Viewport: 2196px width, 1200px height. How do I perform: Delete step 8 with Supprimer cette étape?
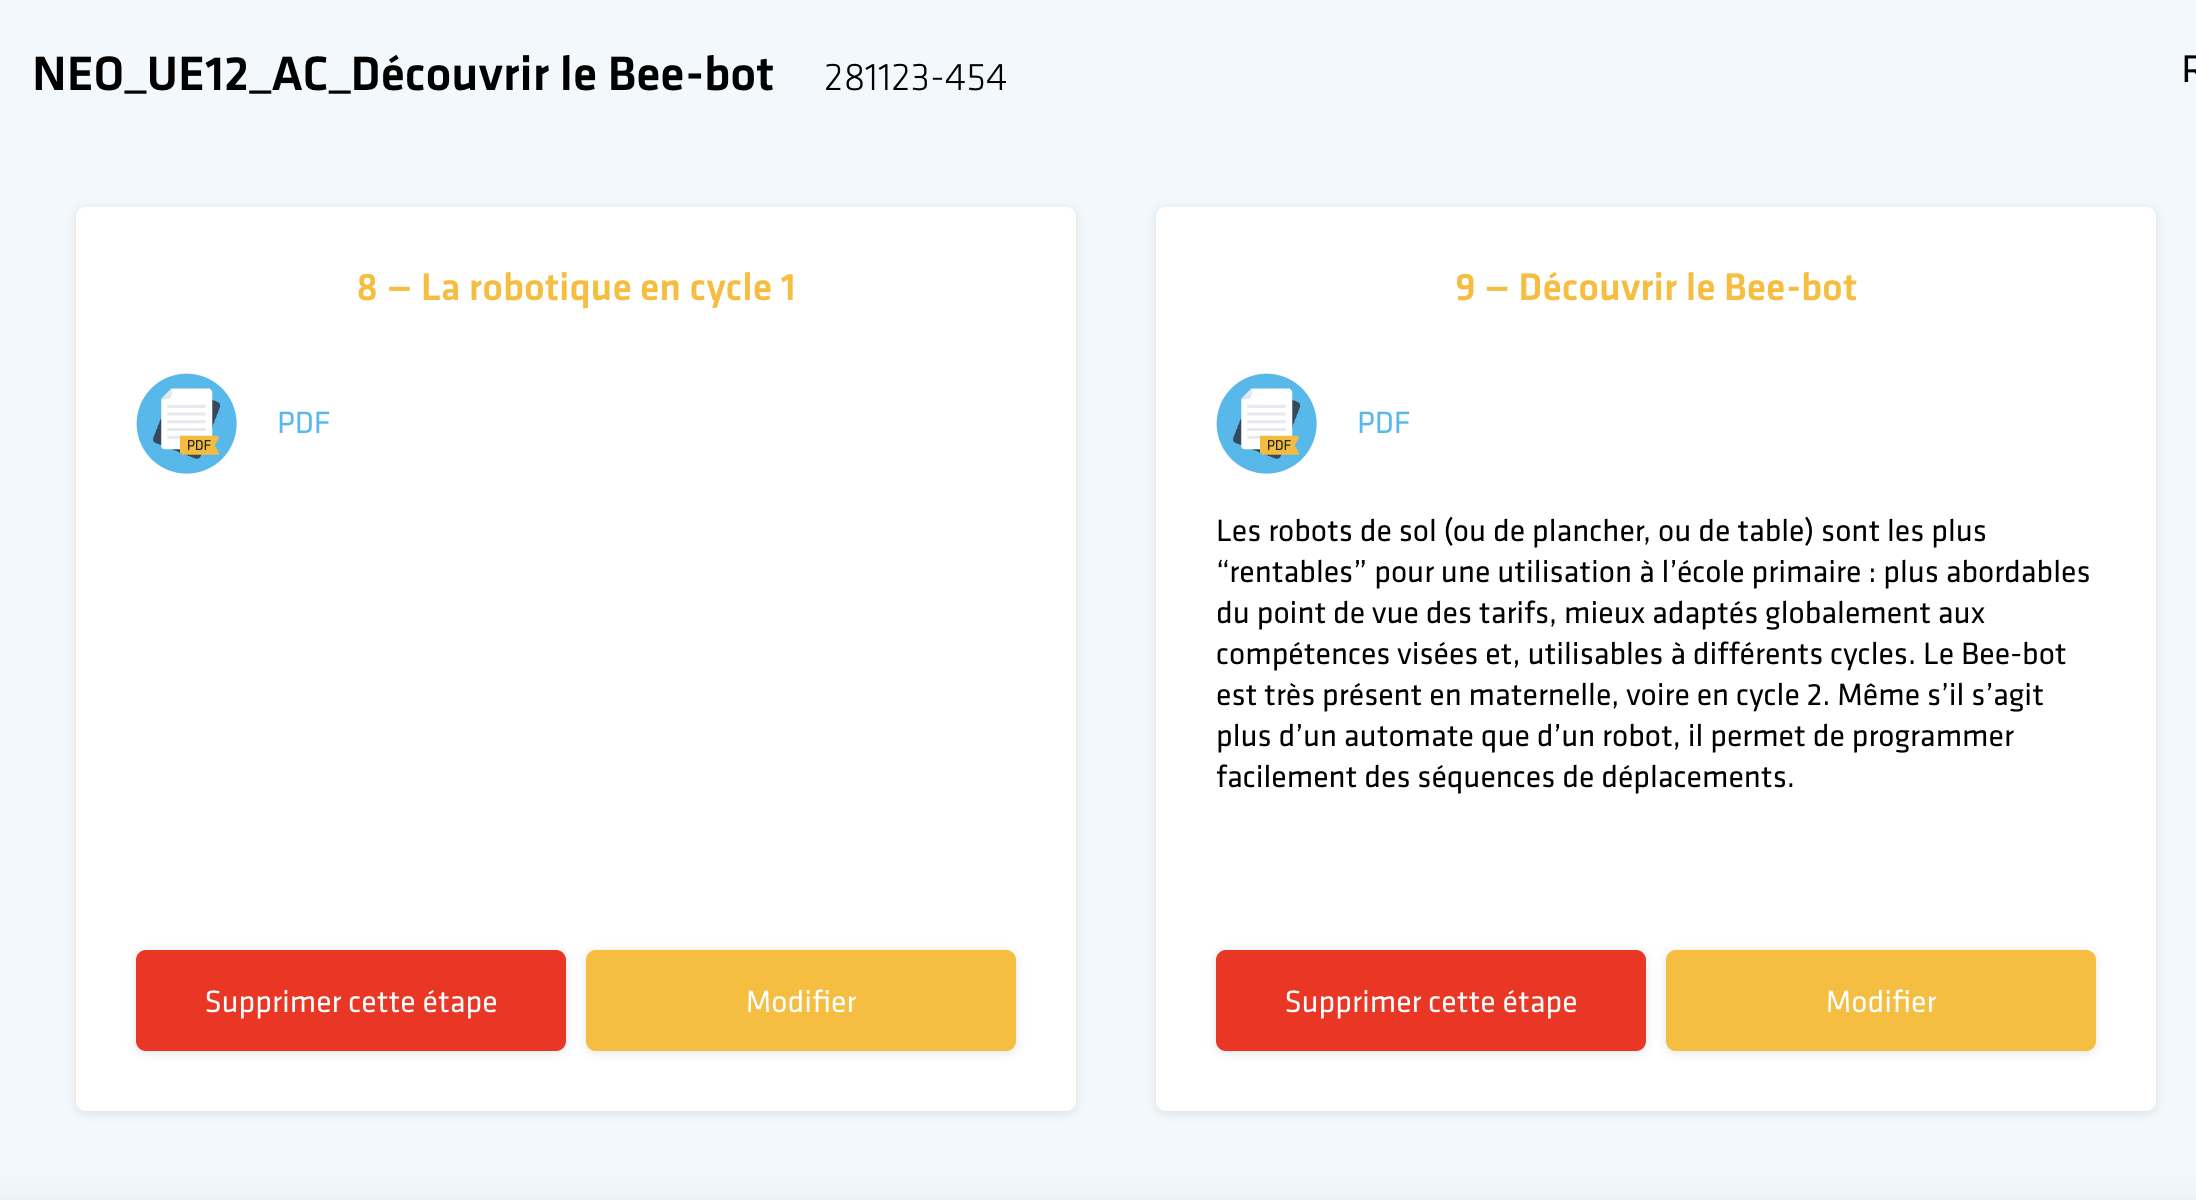(x=351, y=1000)
